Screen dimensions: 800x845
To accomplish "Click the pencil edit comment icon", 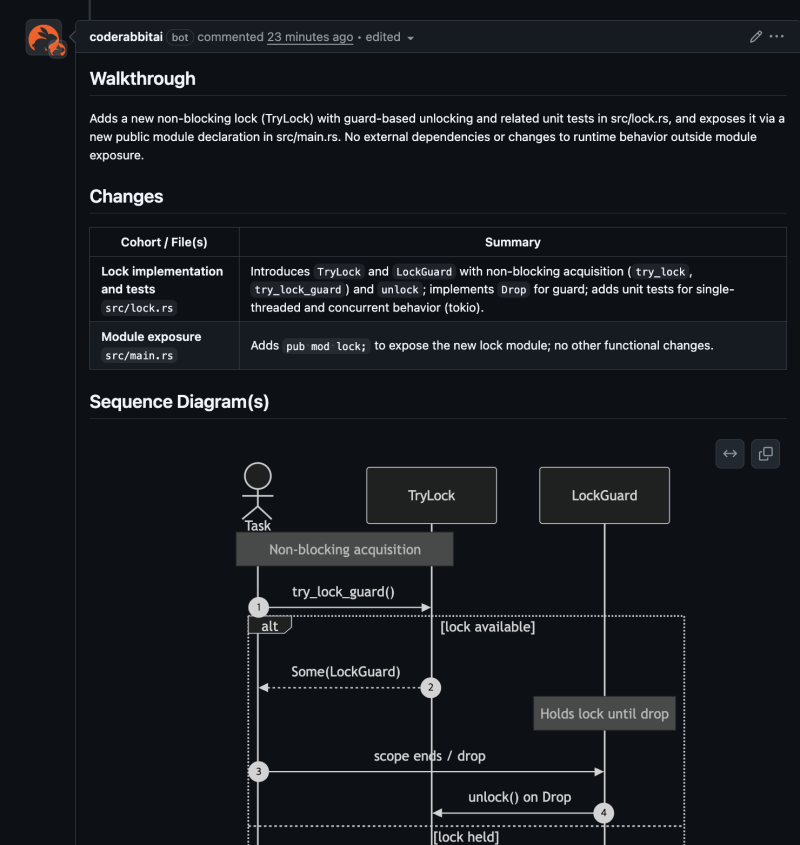I will click(756, 37).
